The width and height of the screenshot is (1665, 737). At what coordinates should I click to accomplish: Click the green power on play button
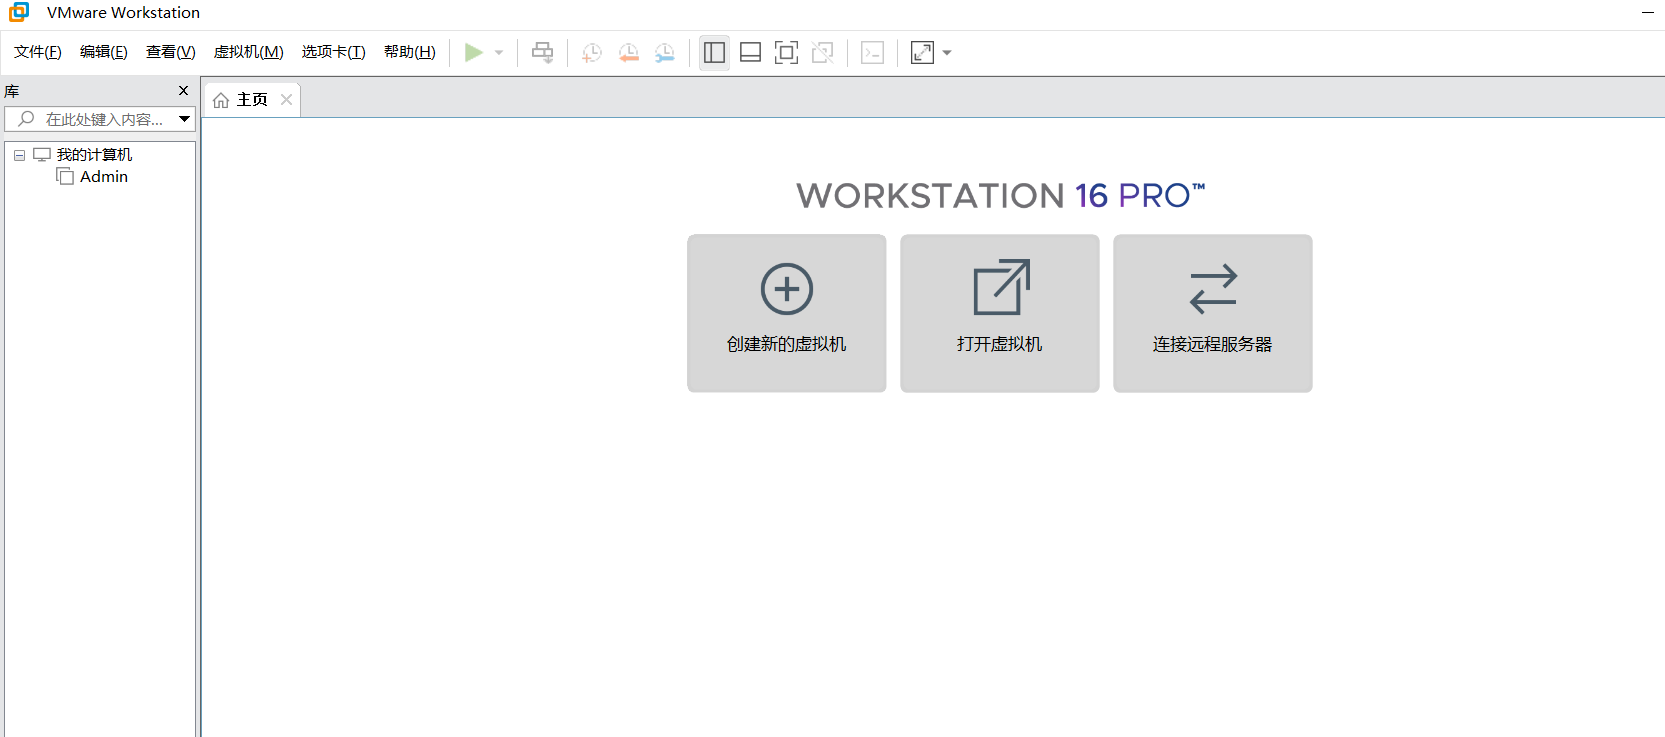[474, 52]
